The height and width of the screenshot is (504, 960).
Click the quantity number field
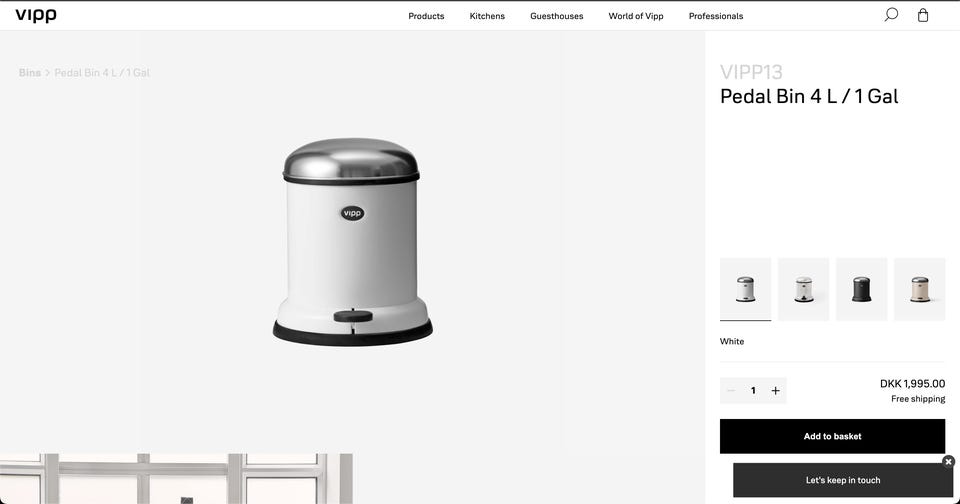click(x=753, y=391)
